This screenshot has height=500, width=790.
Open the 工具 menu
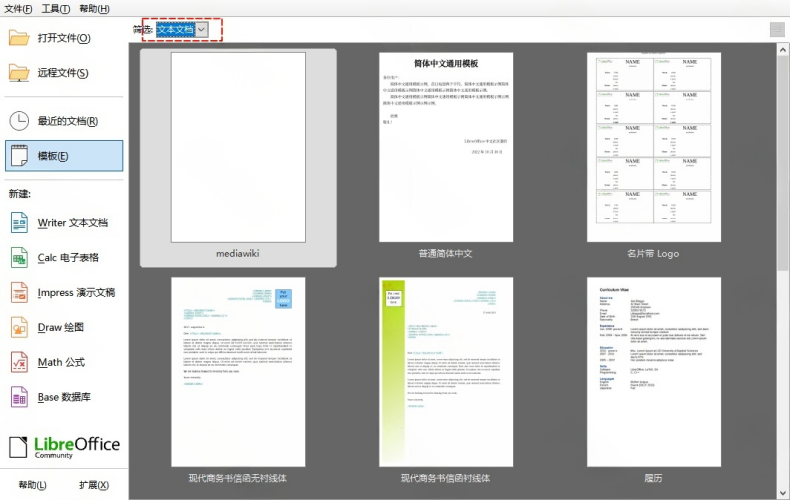(x=56, y=9)
